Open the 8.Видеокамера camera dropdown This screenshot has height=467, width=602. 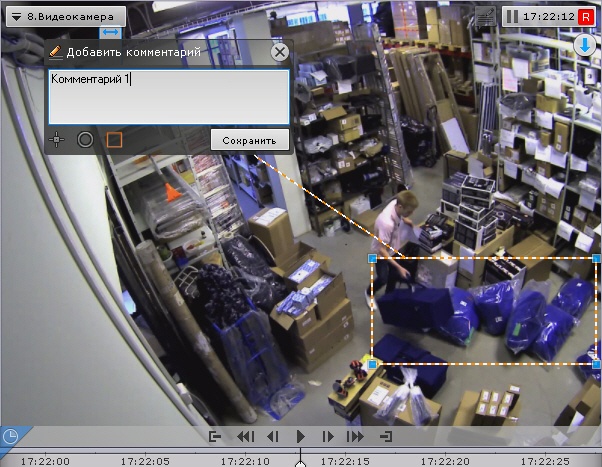point(63,17)
